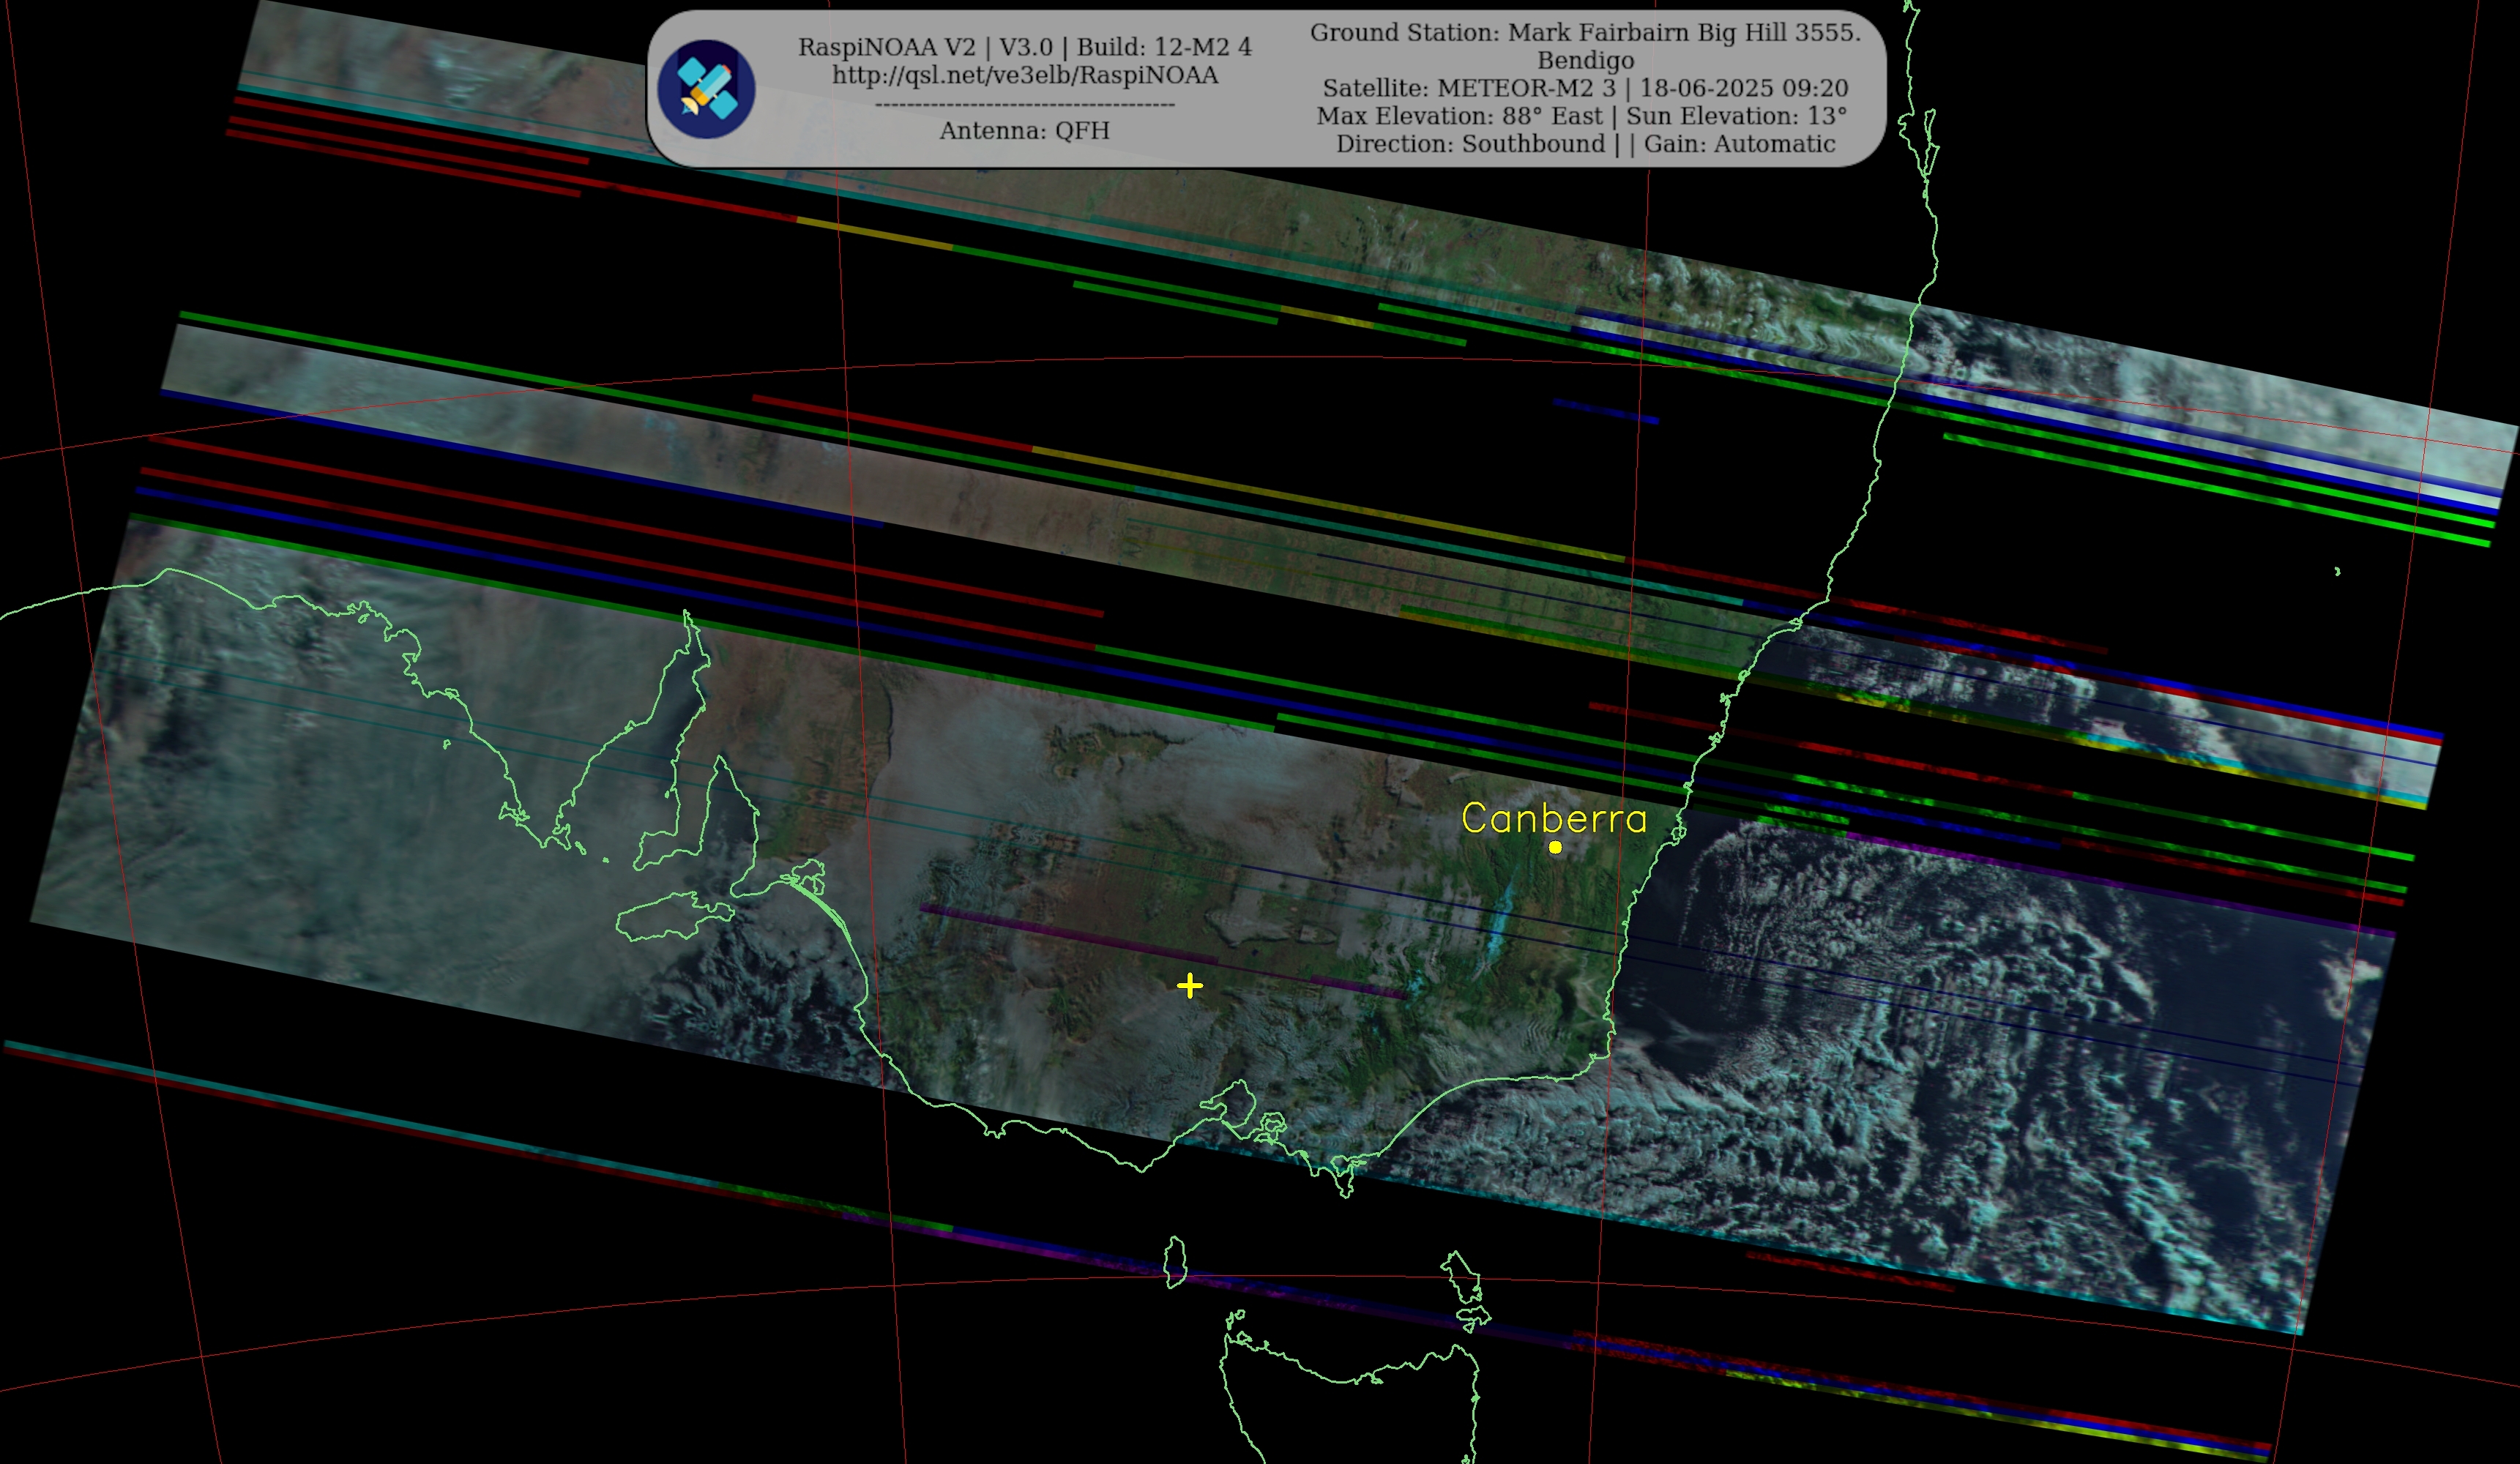This screenshot has height=1464, width=2520.
Task: Click the Bendigo location text in header
Action: 1585,61
